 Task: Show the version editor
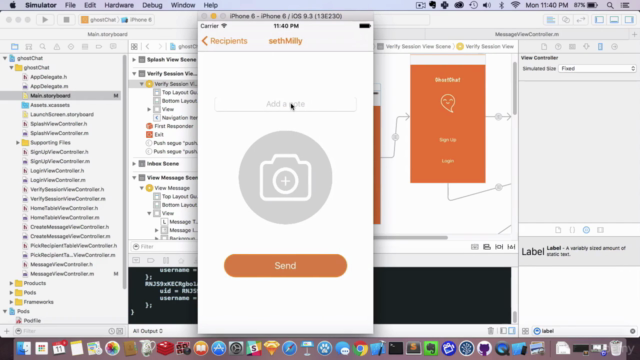click(581, 20)
